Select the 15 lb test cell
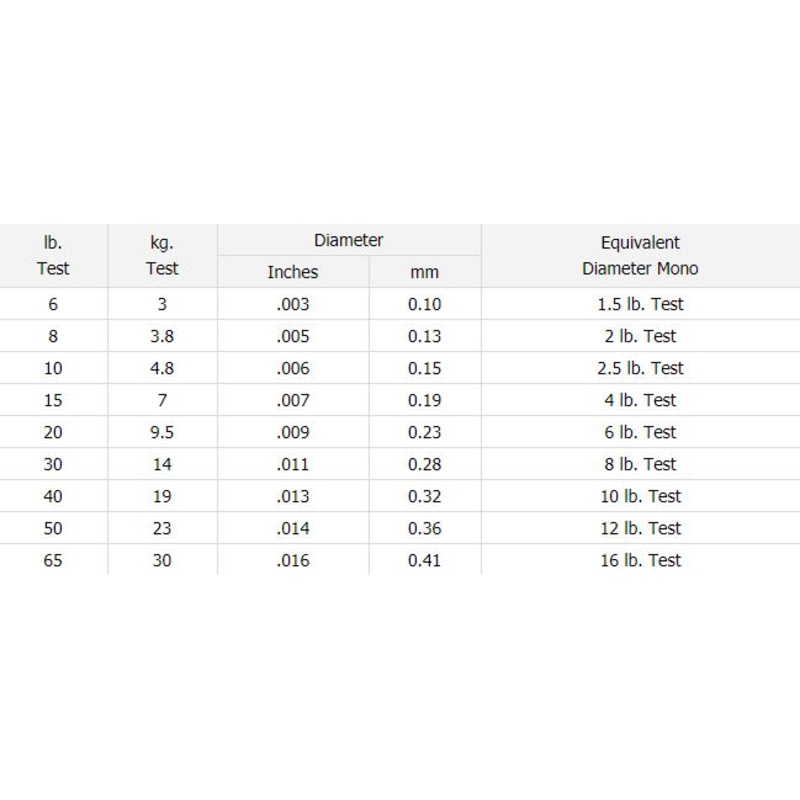 [x=53, y=400]
